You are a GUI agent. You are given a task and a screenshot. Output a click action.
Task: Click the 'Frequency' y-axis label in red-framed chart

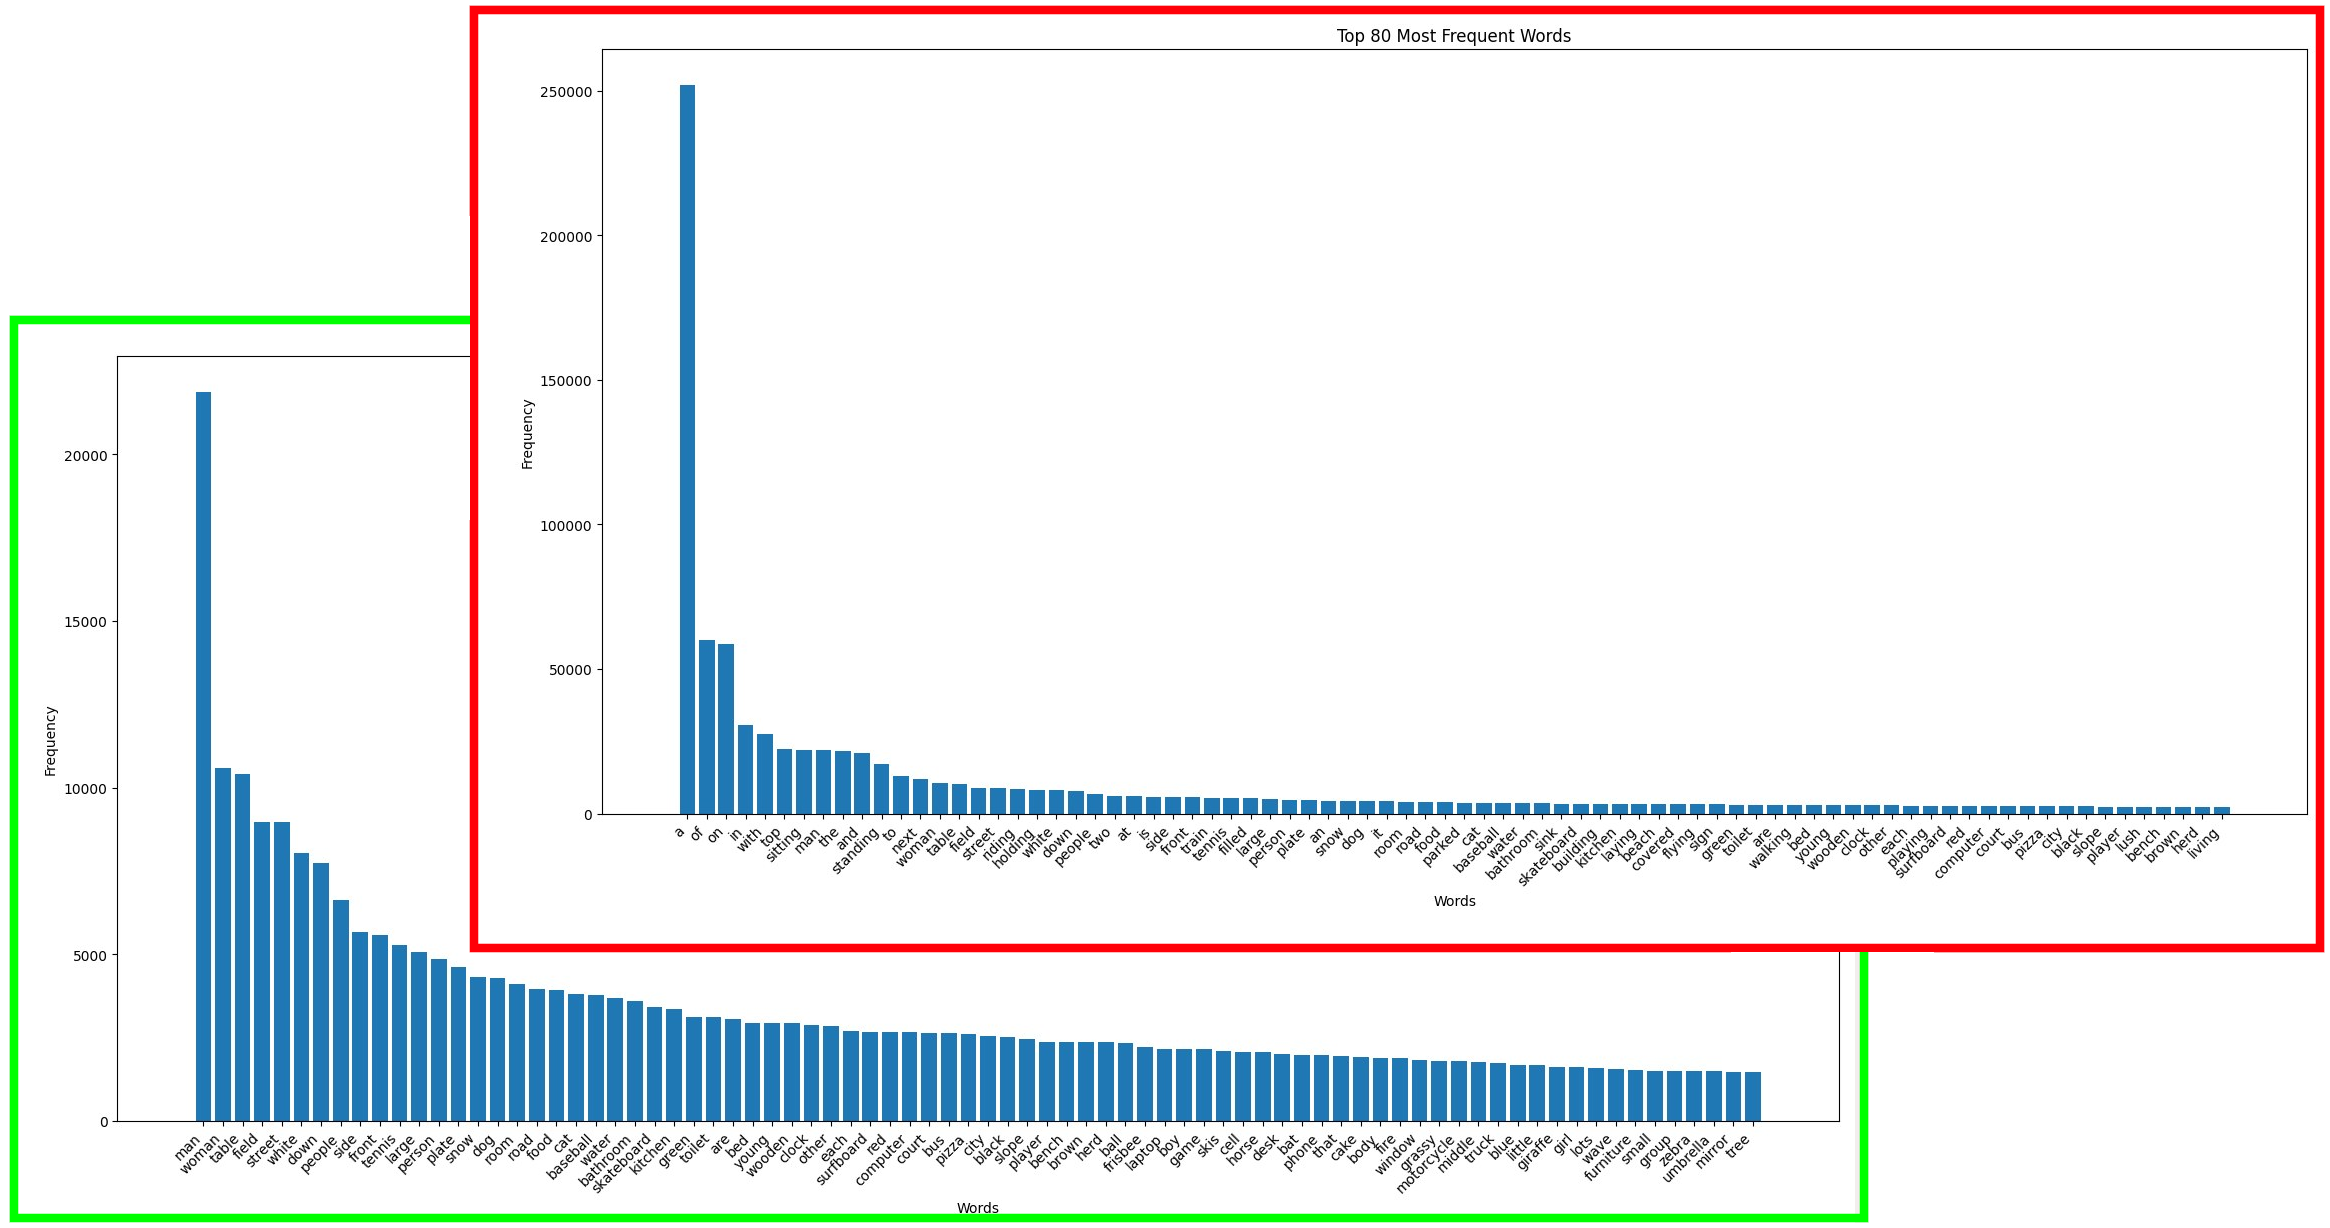coord(528,434)
